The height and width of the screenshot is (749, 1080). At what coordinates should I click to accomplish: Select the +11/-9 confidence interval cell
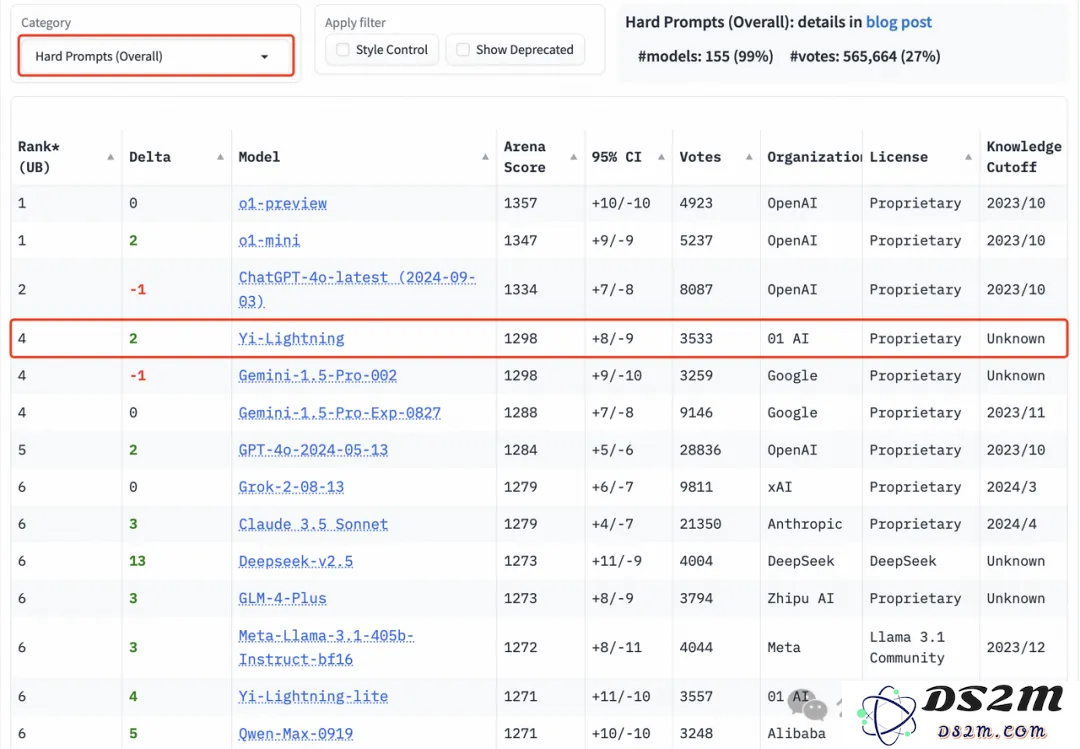tap(616, 562)
